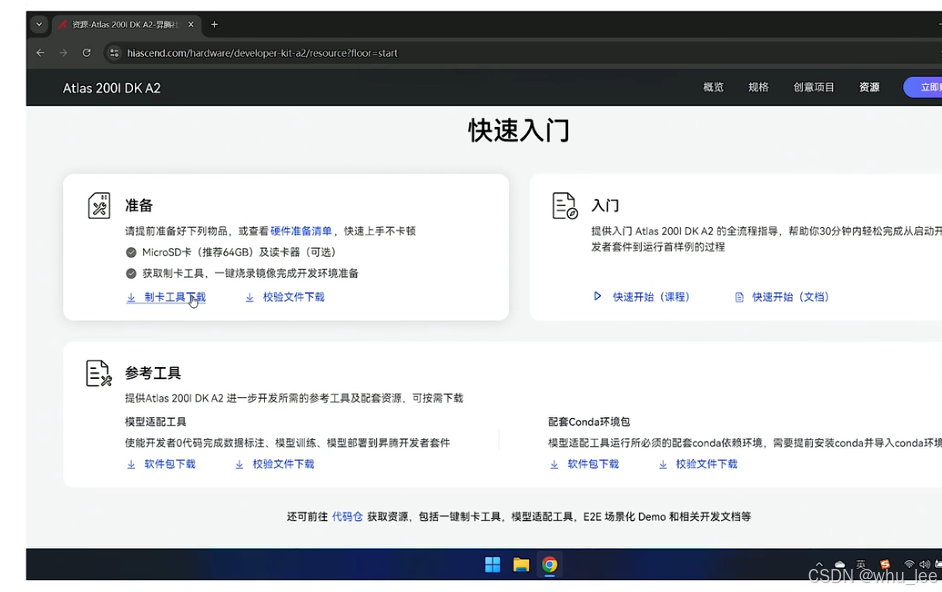The height and width of the screenshot is (592, 942).
Task: Click the blue 立即 button in header
Action: click(923, 87)
